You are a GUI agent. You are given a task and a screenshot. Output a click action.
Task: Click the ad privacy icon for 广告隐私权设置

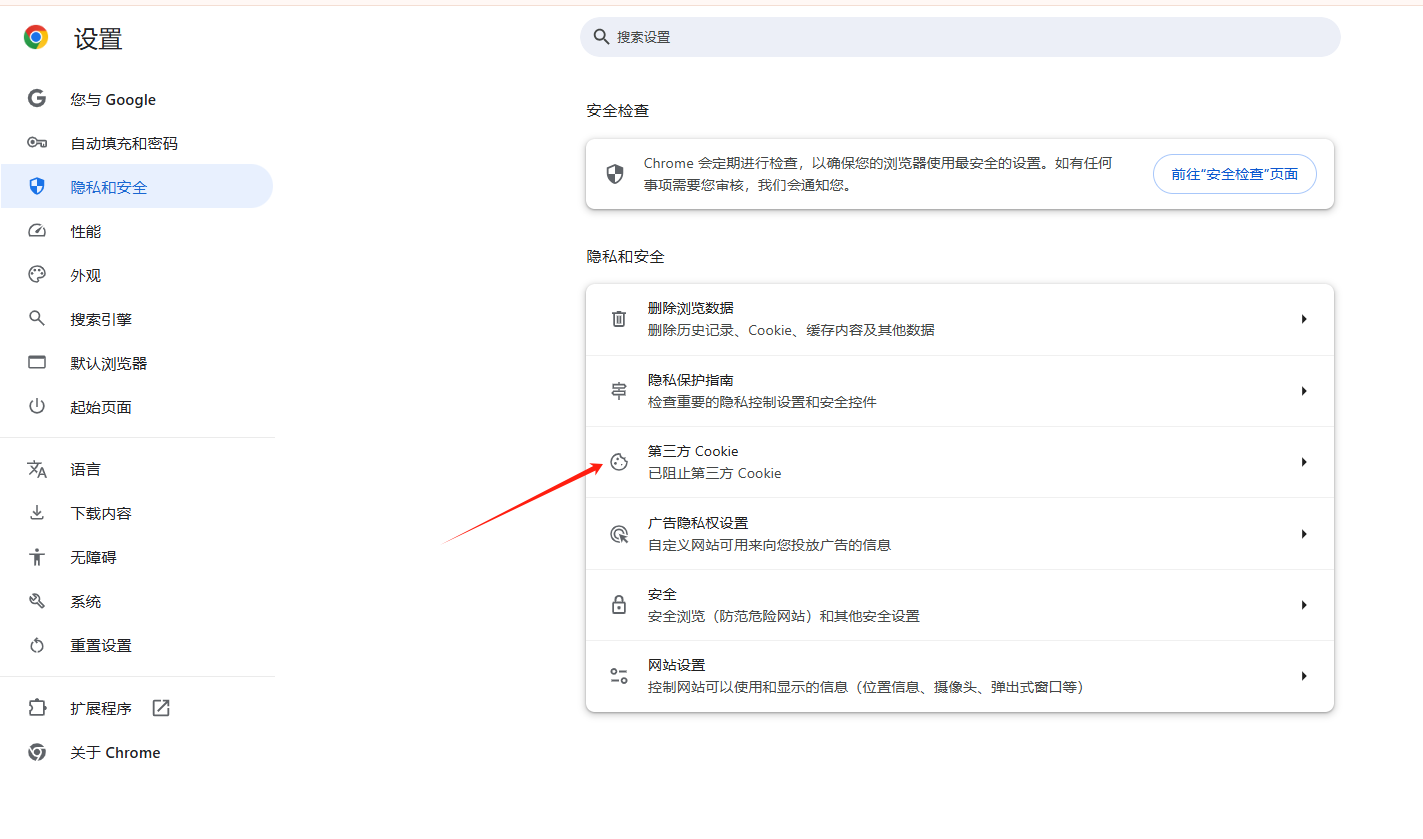point(619,534)
